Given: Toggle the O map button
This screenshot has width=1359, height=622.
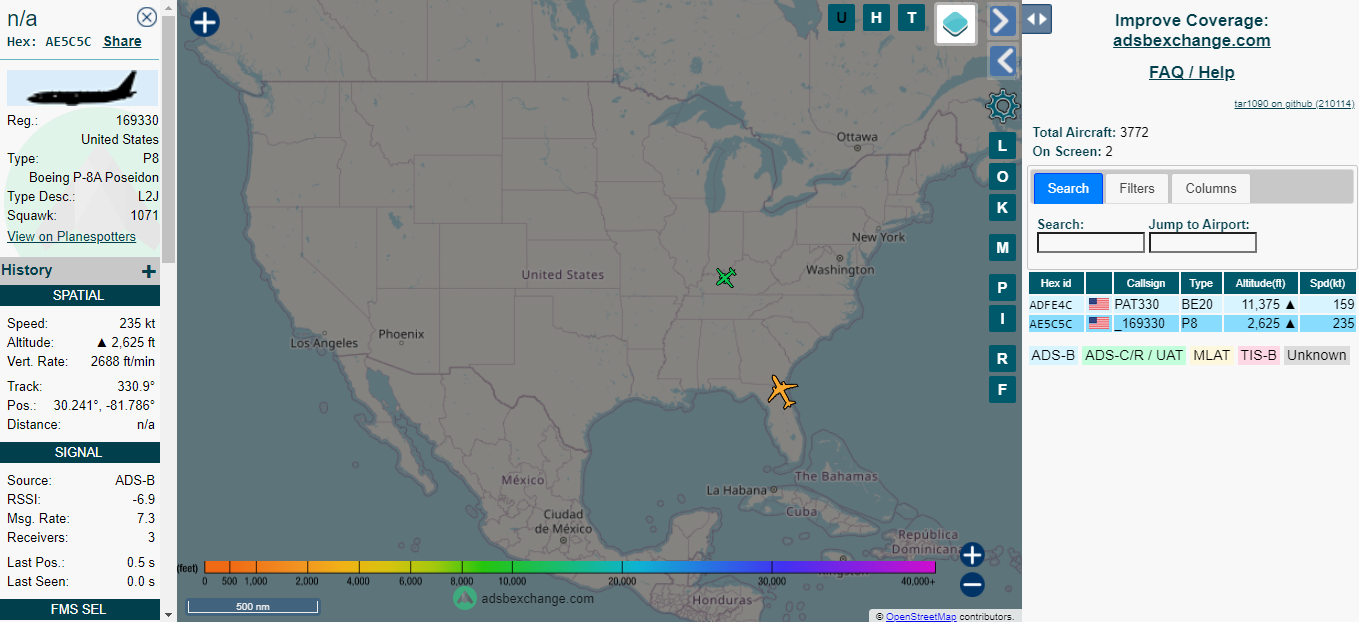Looking at the screenshot, I should [x=1003, y=177].
